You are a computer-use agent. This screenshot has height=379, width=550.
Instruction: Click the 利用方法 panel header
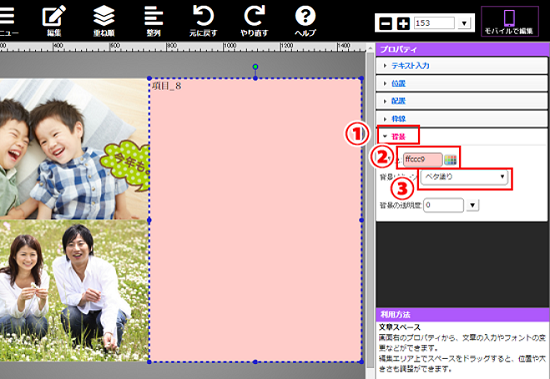tap(462, 314)
